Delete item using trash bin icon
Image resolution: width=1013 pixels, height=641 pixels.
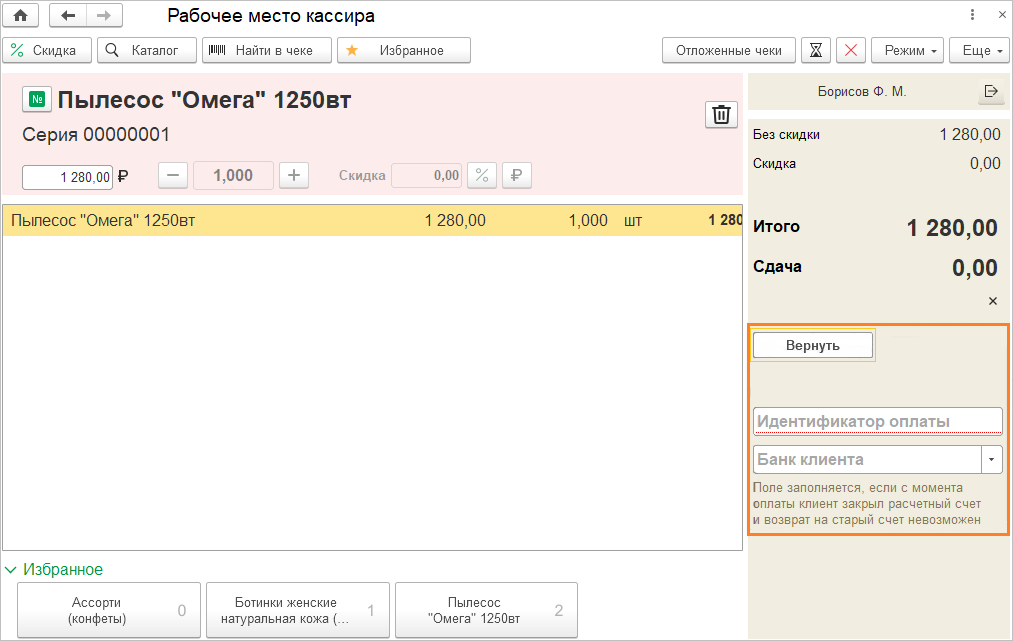click(720, 115)
